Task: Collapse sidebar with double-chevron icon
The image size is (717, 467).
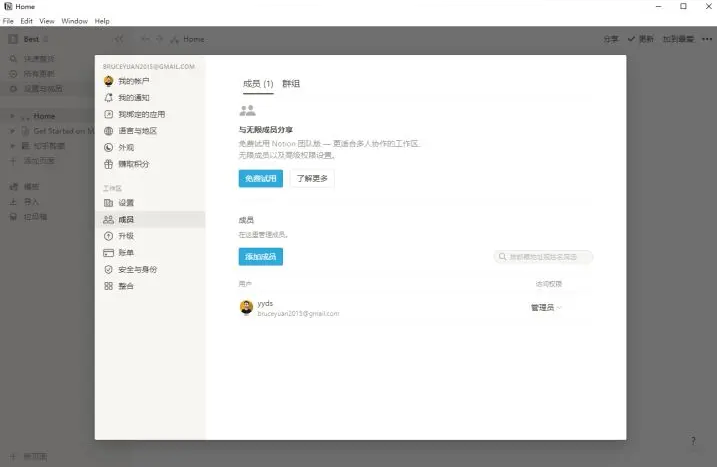Action: click(119, 39)
